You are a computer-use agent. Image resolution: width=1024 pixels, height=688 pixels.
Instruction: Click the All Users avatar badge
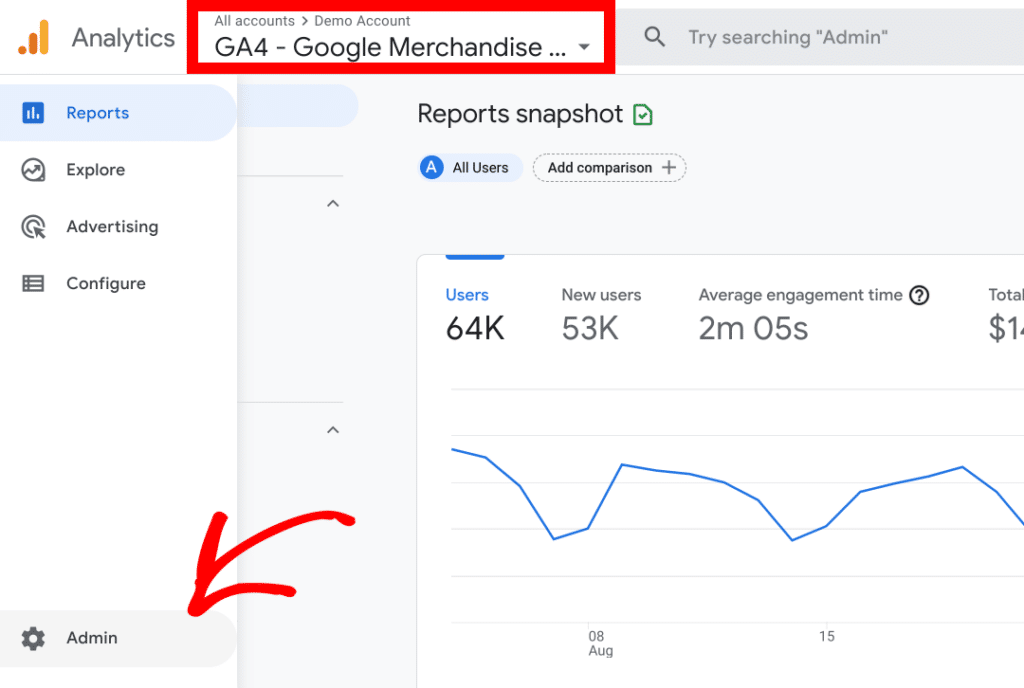click(431, 167)
